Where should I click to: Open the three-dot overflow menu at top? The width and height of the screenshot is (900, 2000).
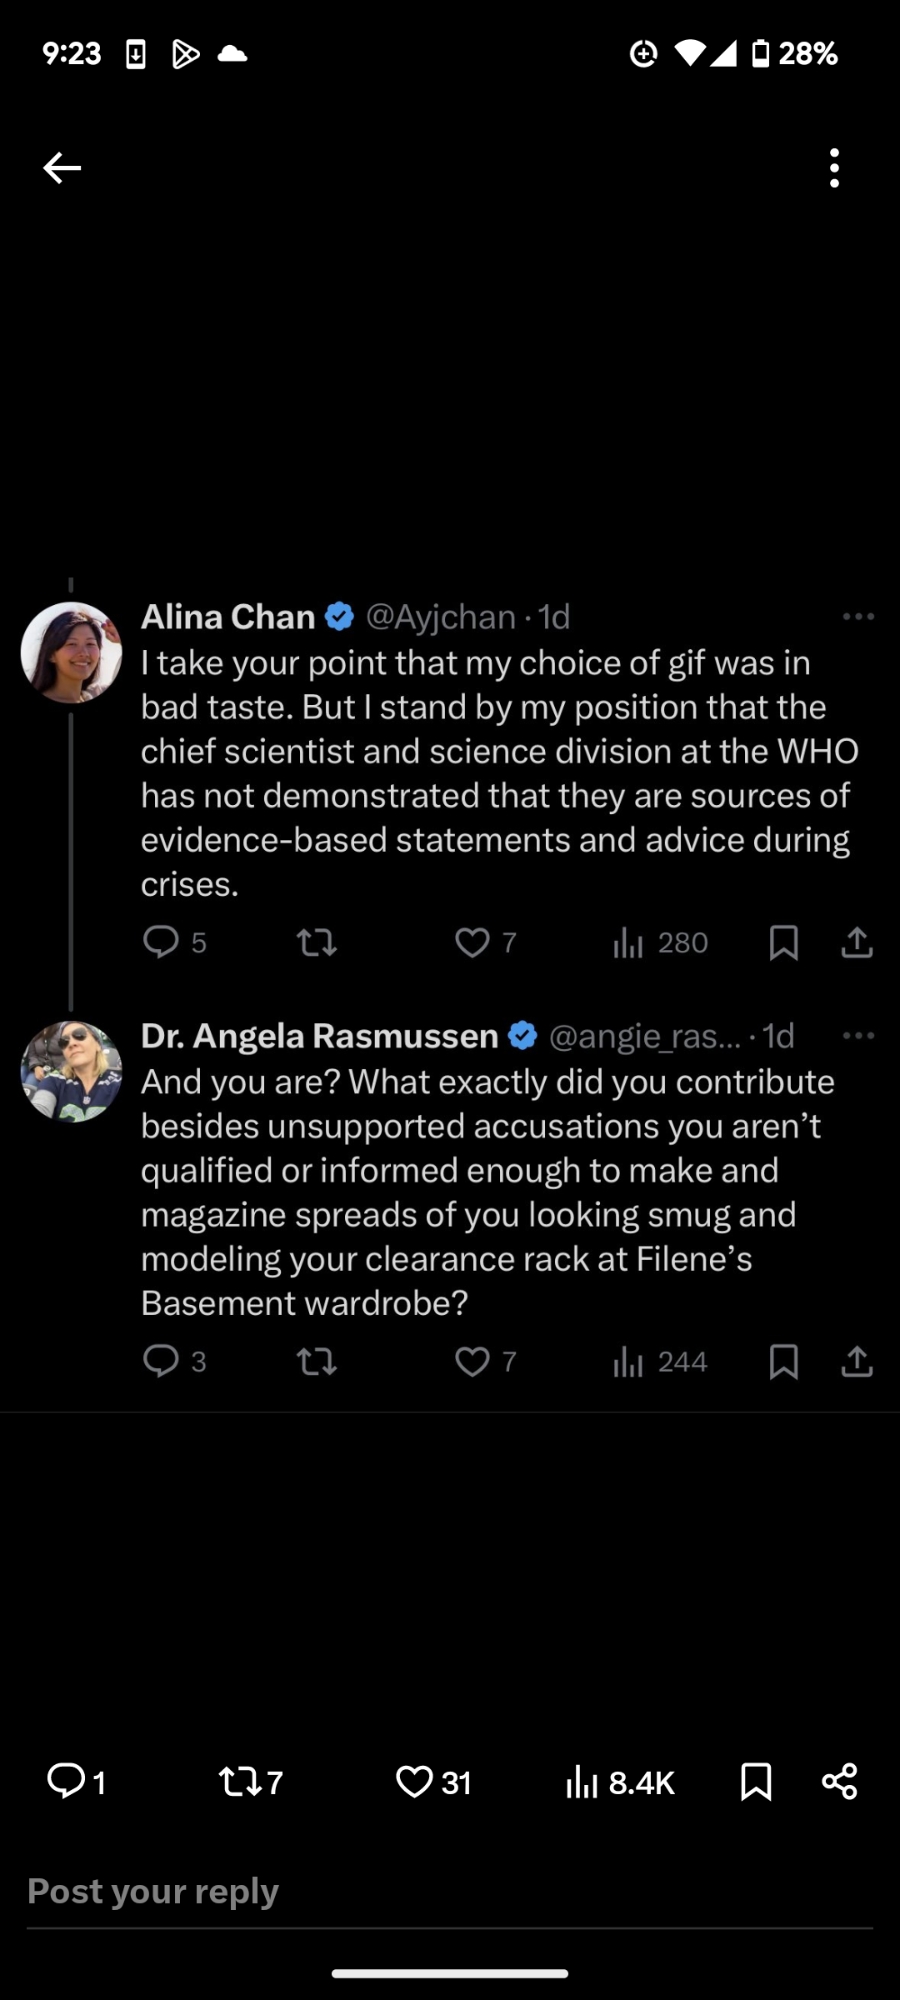[x=834, y=168]
